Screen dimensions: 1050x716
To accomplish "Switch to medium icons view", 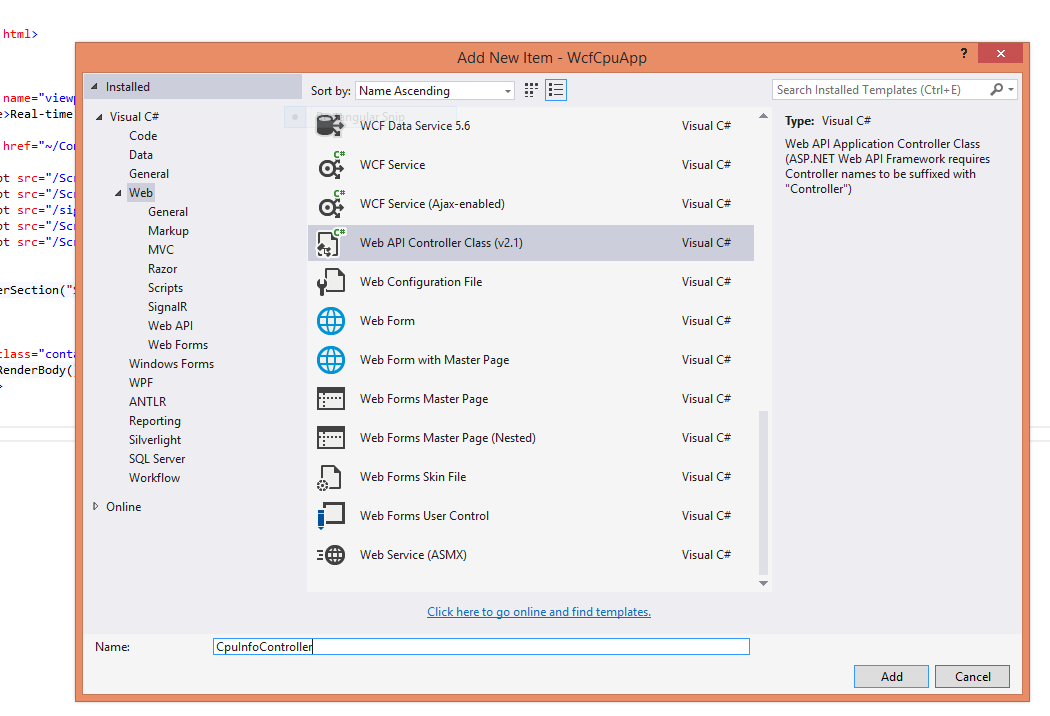I will (530, 89).
